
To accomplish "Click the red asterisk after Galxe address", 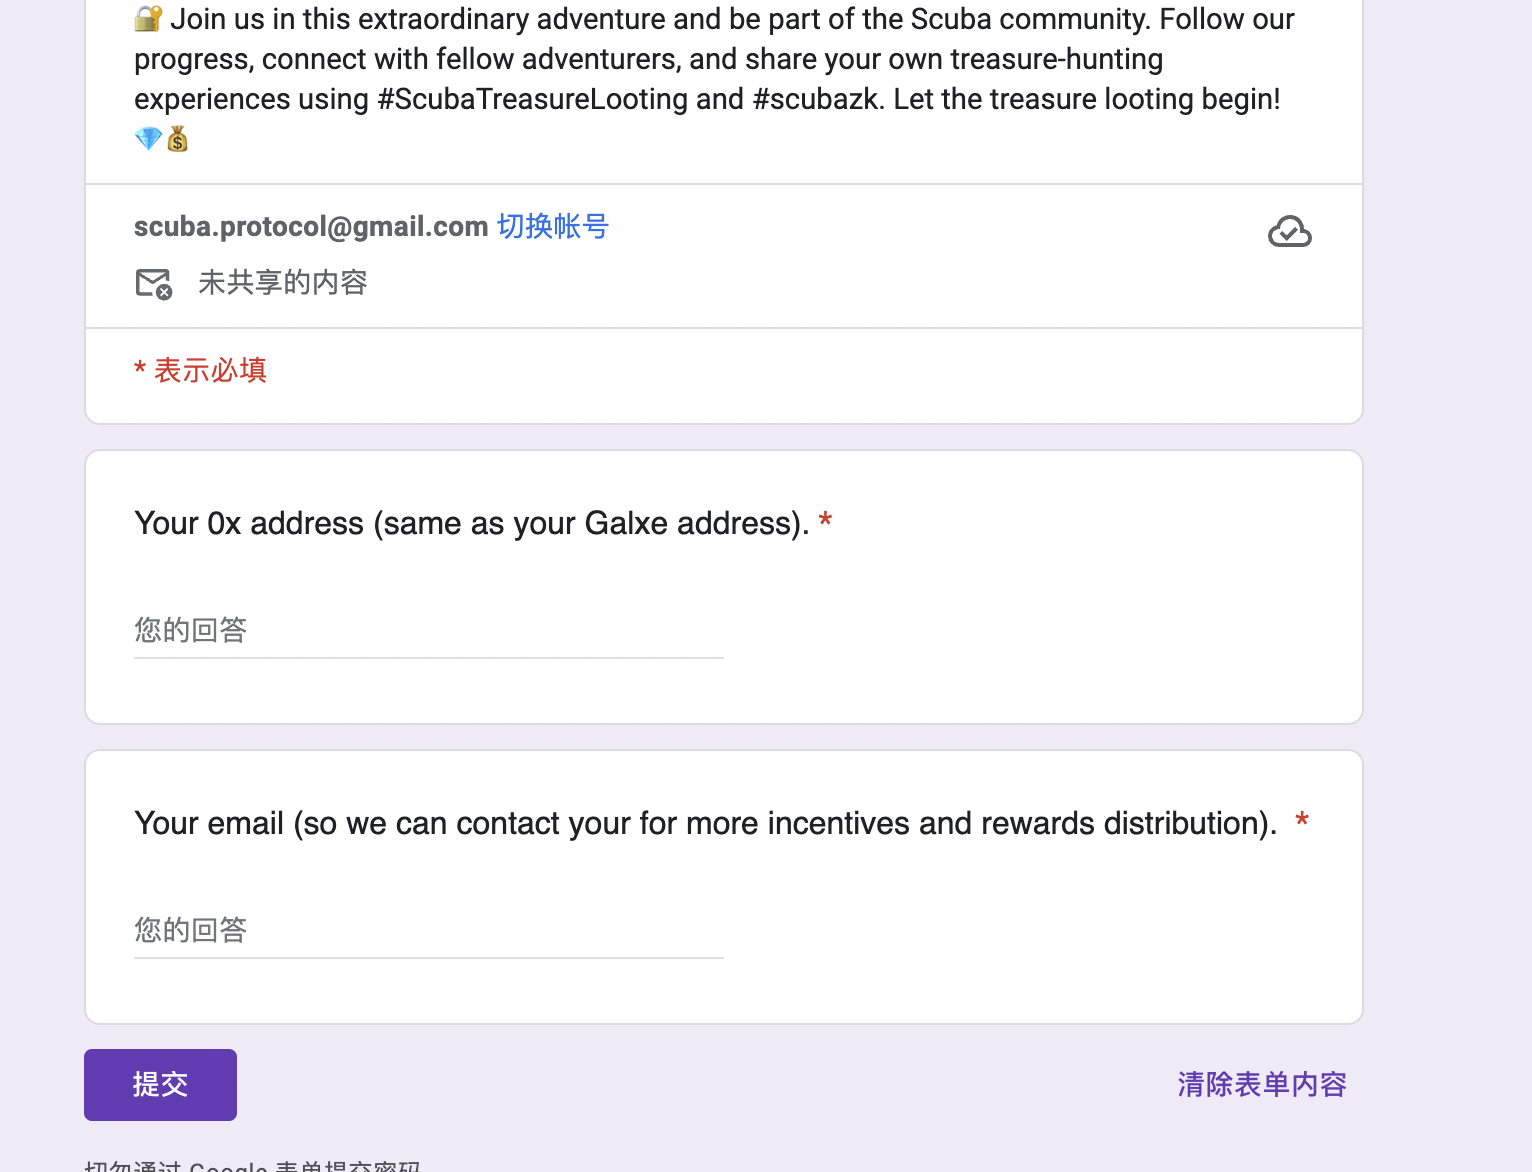I will tap(826, 521).
